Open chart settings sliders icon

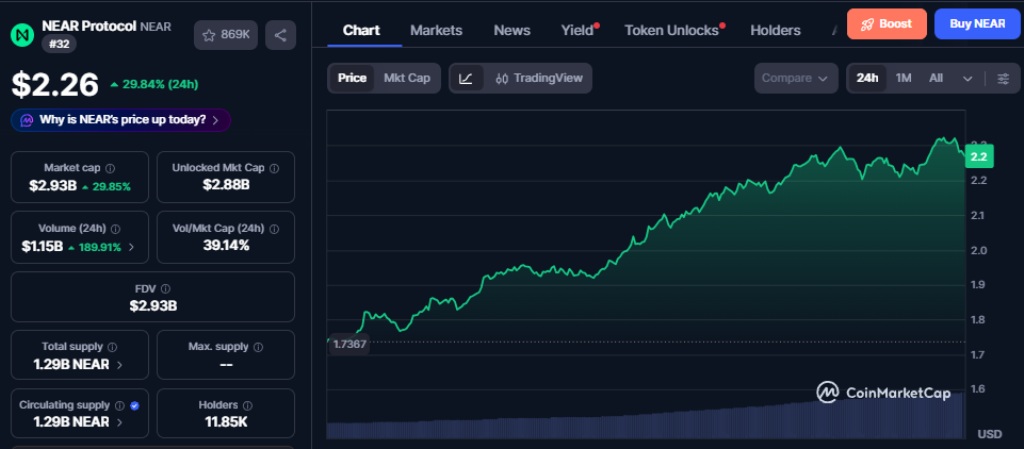[x=1003, y=78]
